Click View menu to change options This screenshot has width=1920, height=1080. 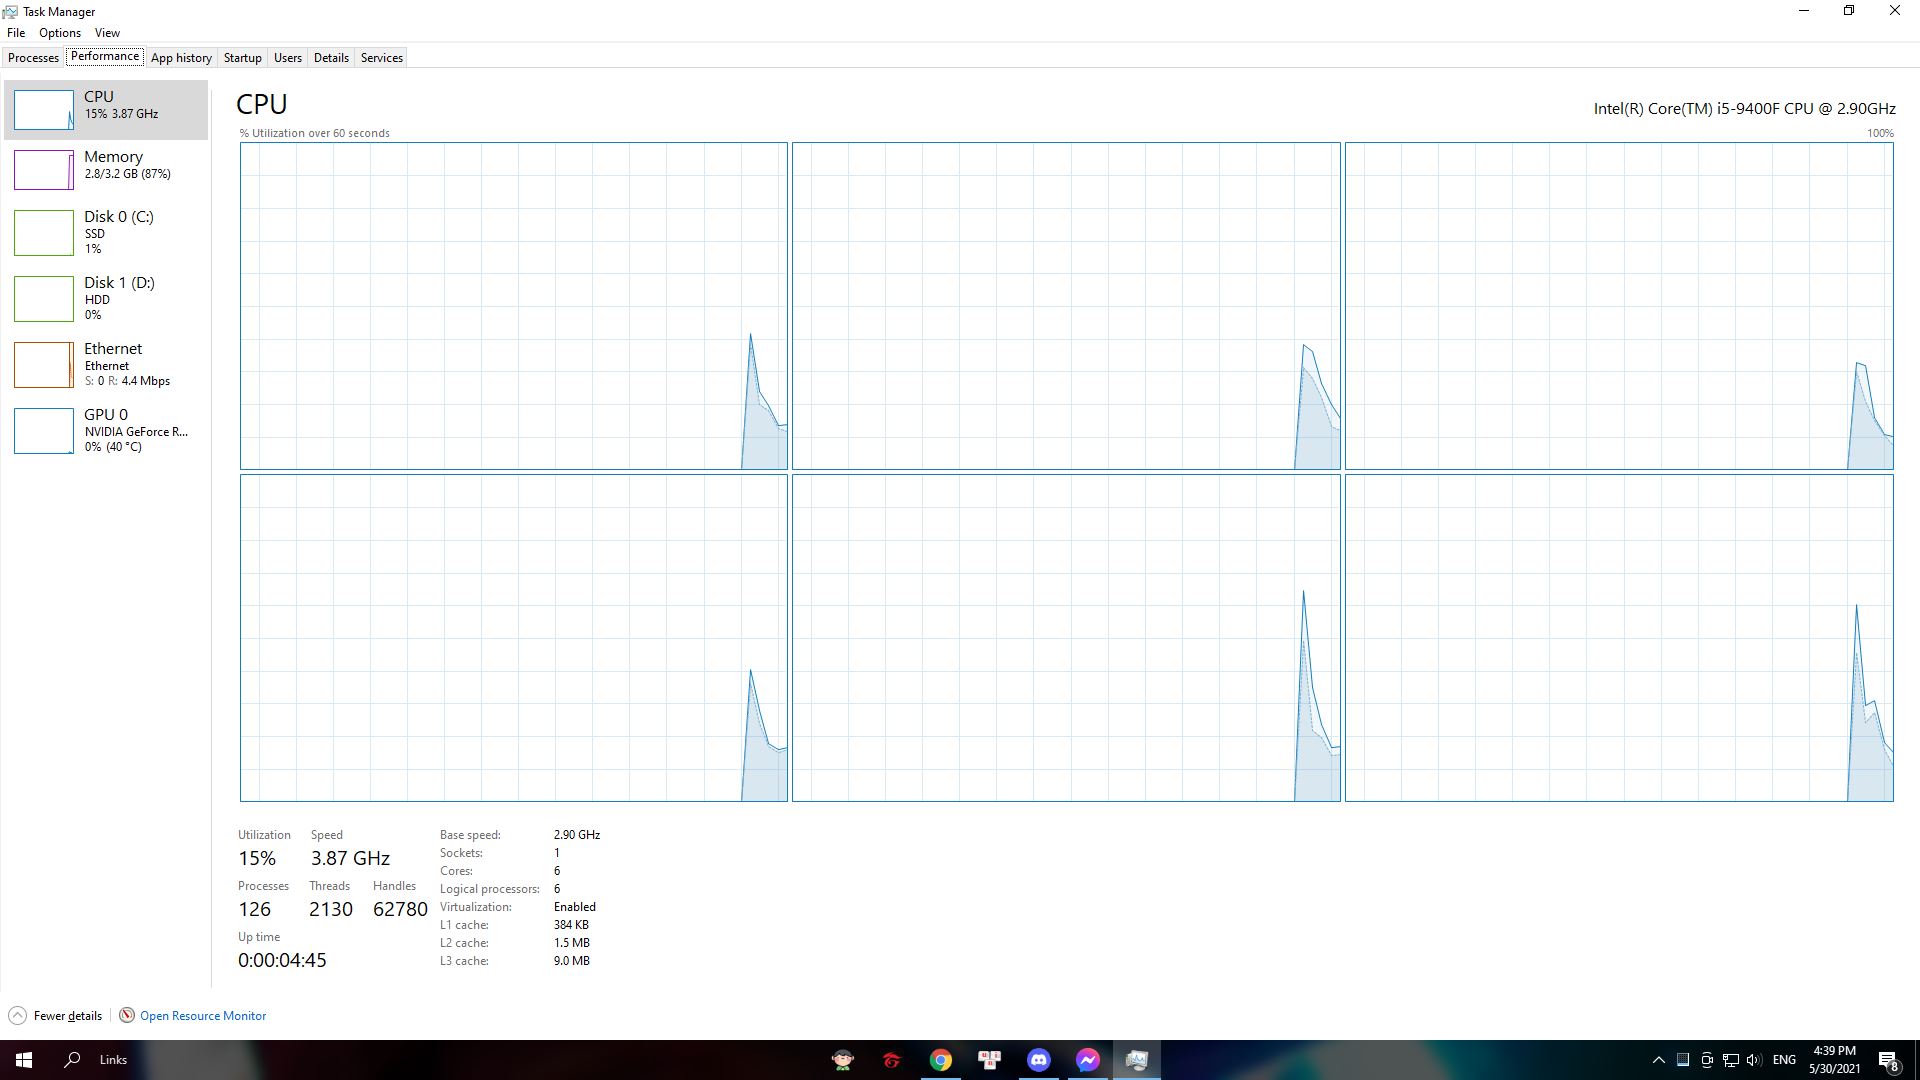click(x=105, y=32)
